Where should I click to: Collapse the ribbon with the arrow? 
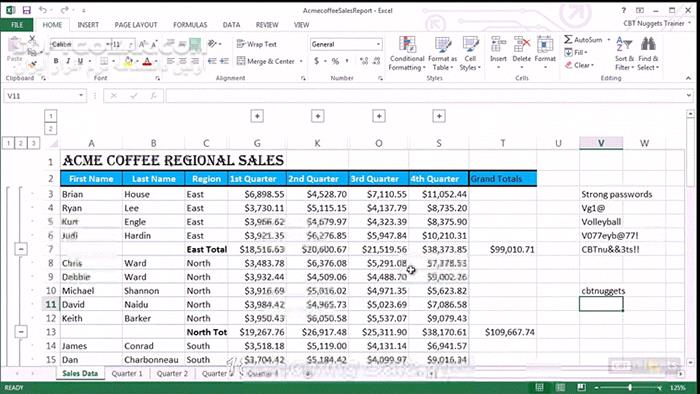pos(688,78)
